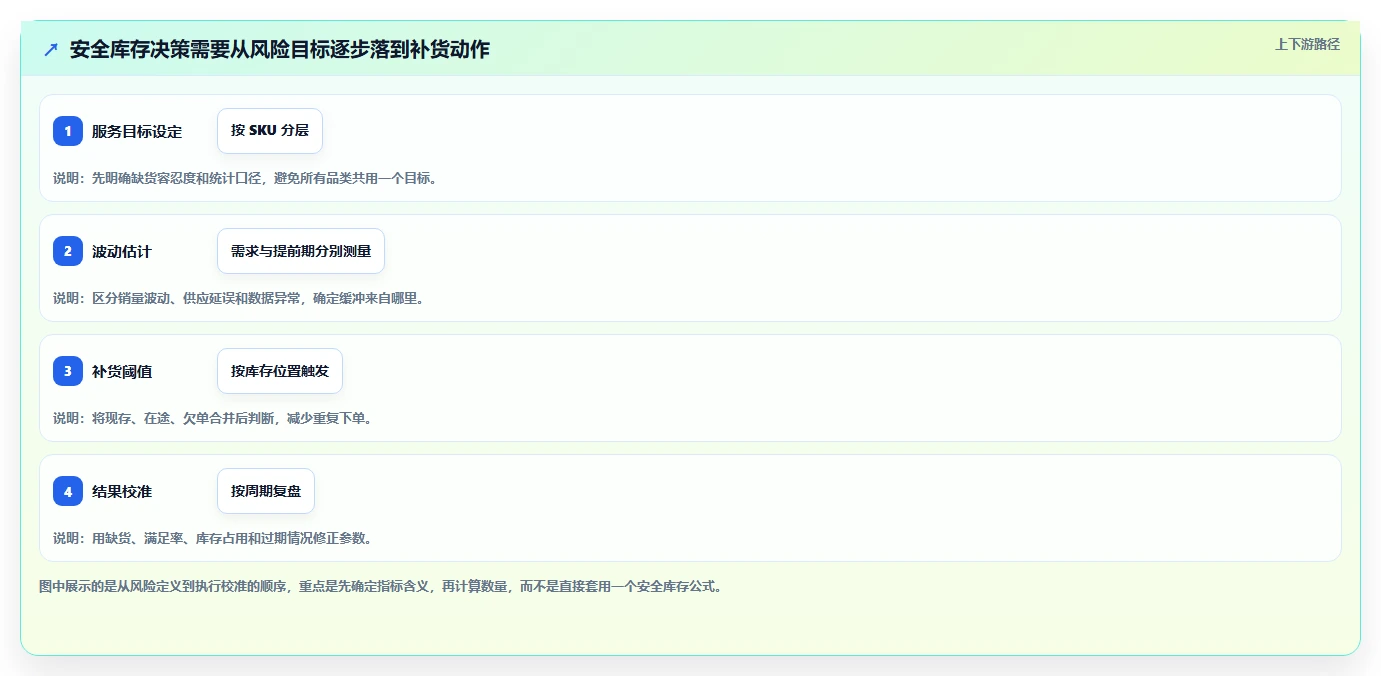The image size is (1381, 676).
Task: Select step badge 1 for 服务目标设定
Action: [x=68, y=131]
